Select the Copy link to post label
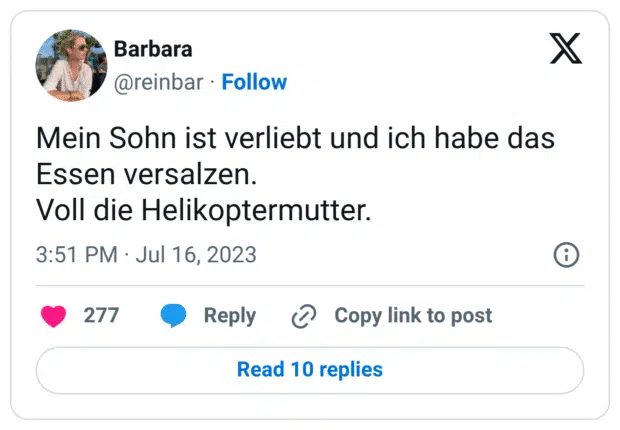Screen dimensions: 620x430 pyautogui.click(x=413, y=316)
